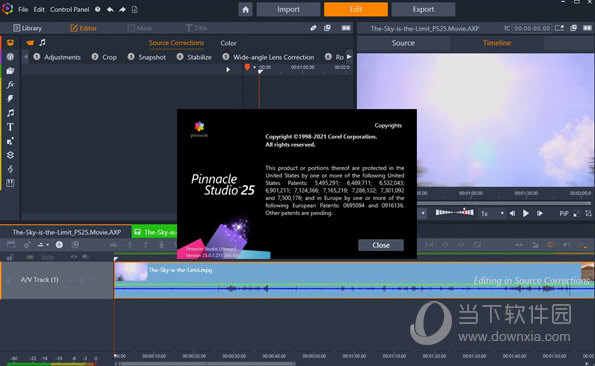This screenshot has width=595, height=366.
Task: Step back one frame in preview
Action: click(512, 214)
